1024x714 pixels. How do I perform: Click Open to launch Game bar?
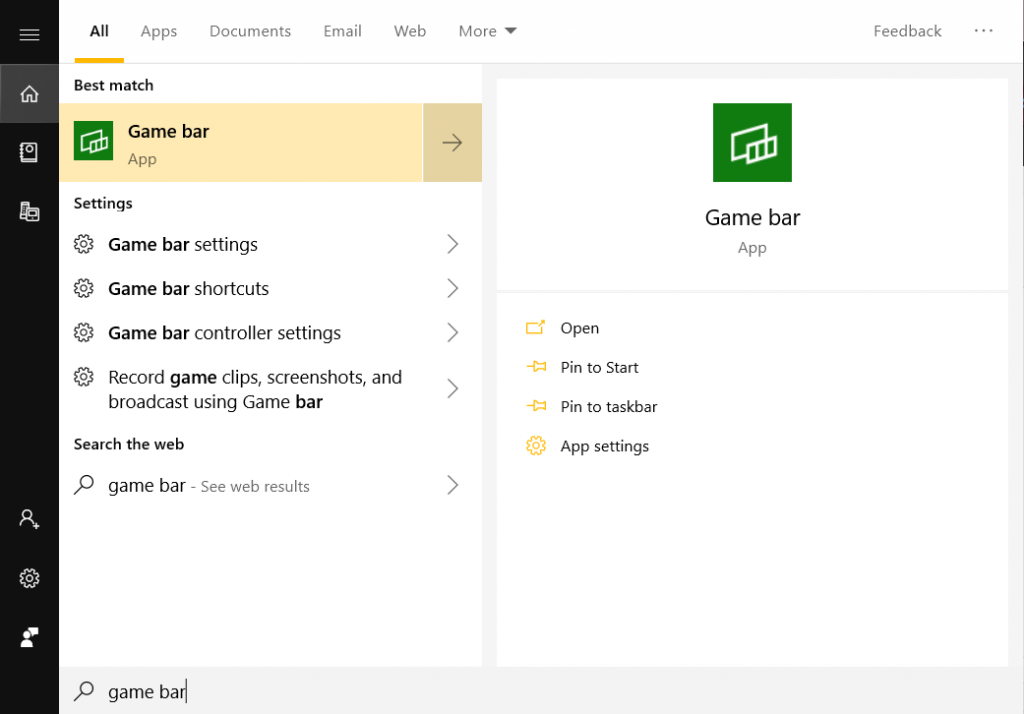coord(579,328)
